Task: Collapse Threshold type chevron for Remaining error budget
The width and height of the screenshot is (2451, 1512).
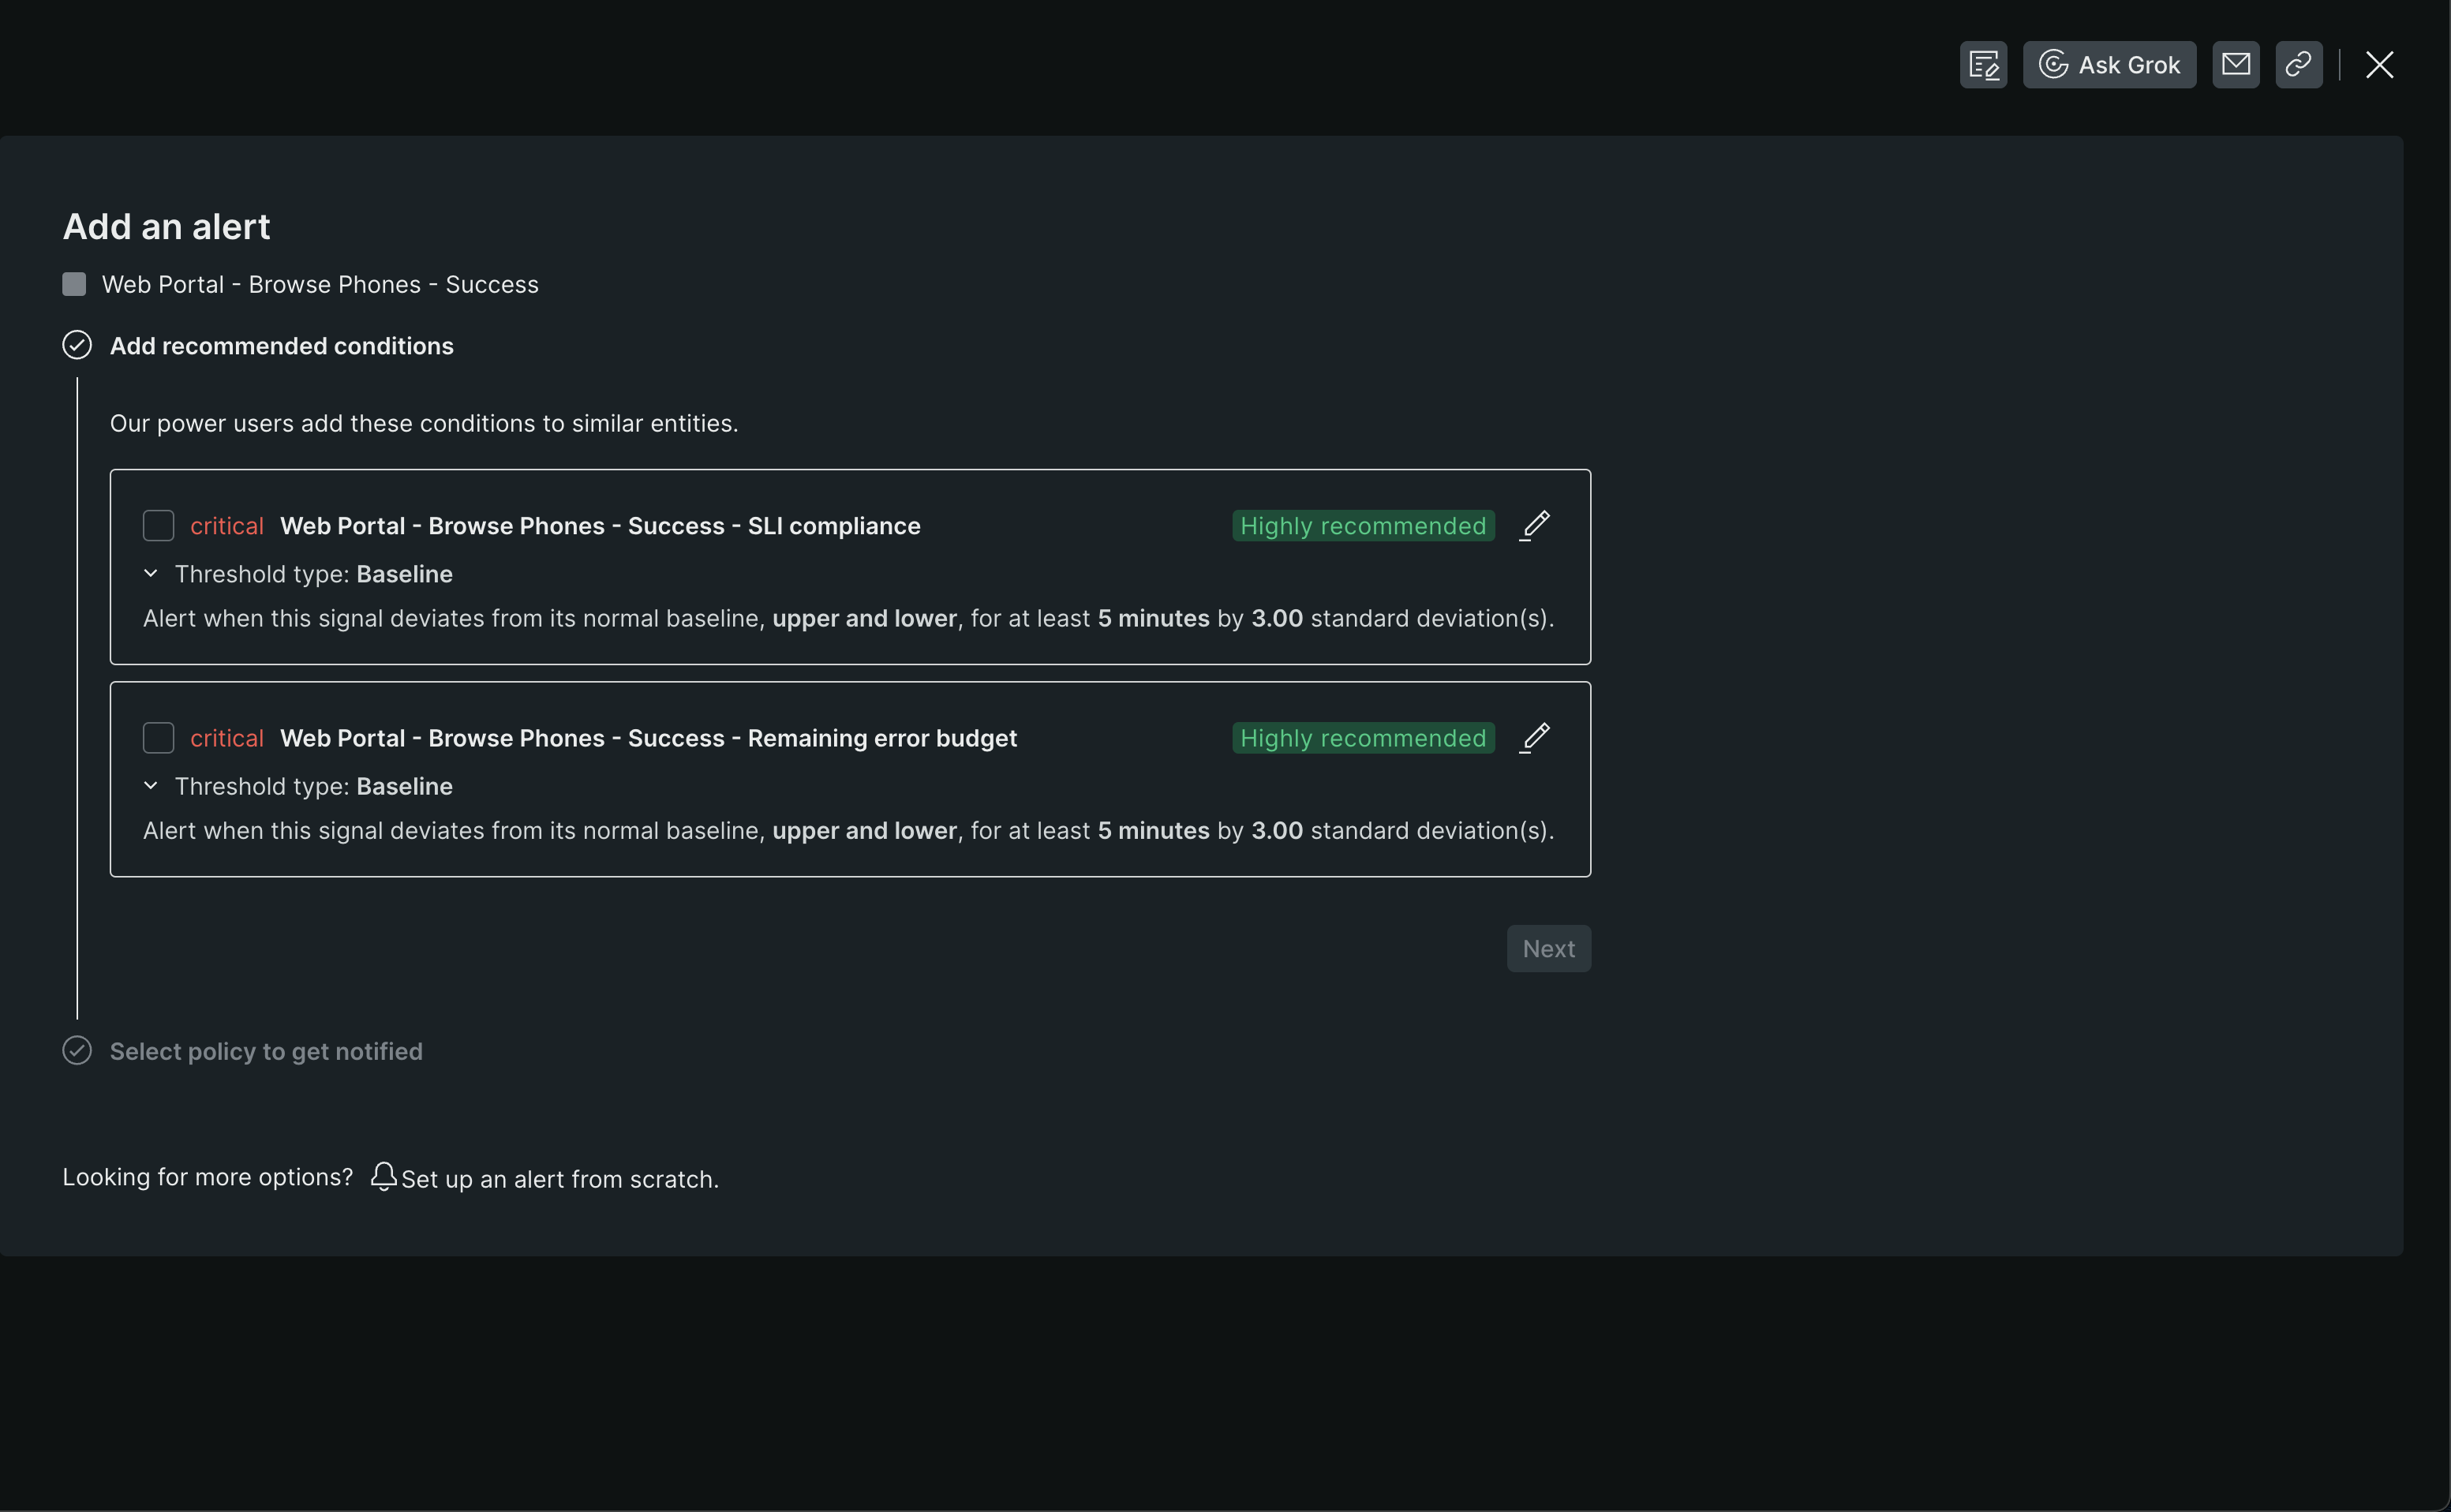Action: pos(151,786)
